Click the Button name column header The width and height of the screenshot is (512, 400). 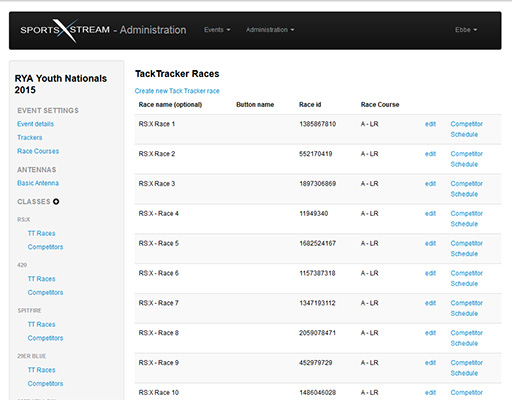(x=255, y=105)
